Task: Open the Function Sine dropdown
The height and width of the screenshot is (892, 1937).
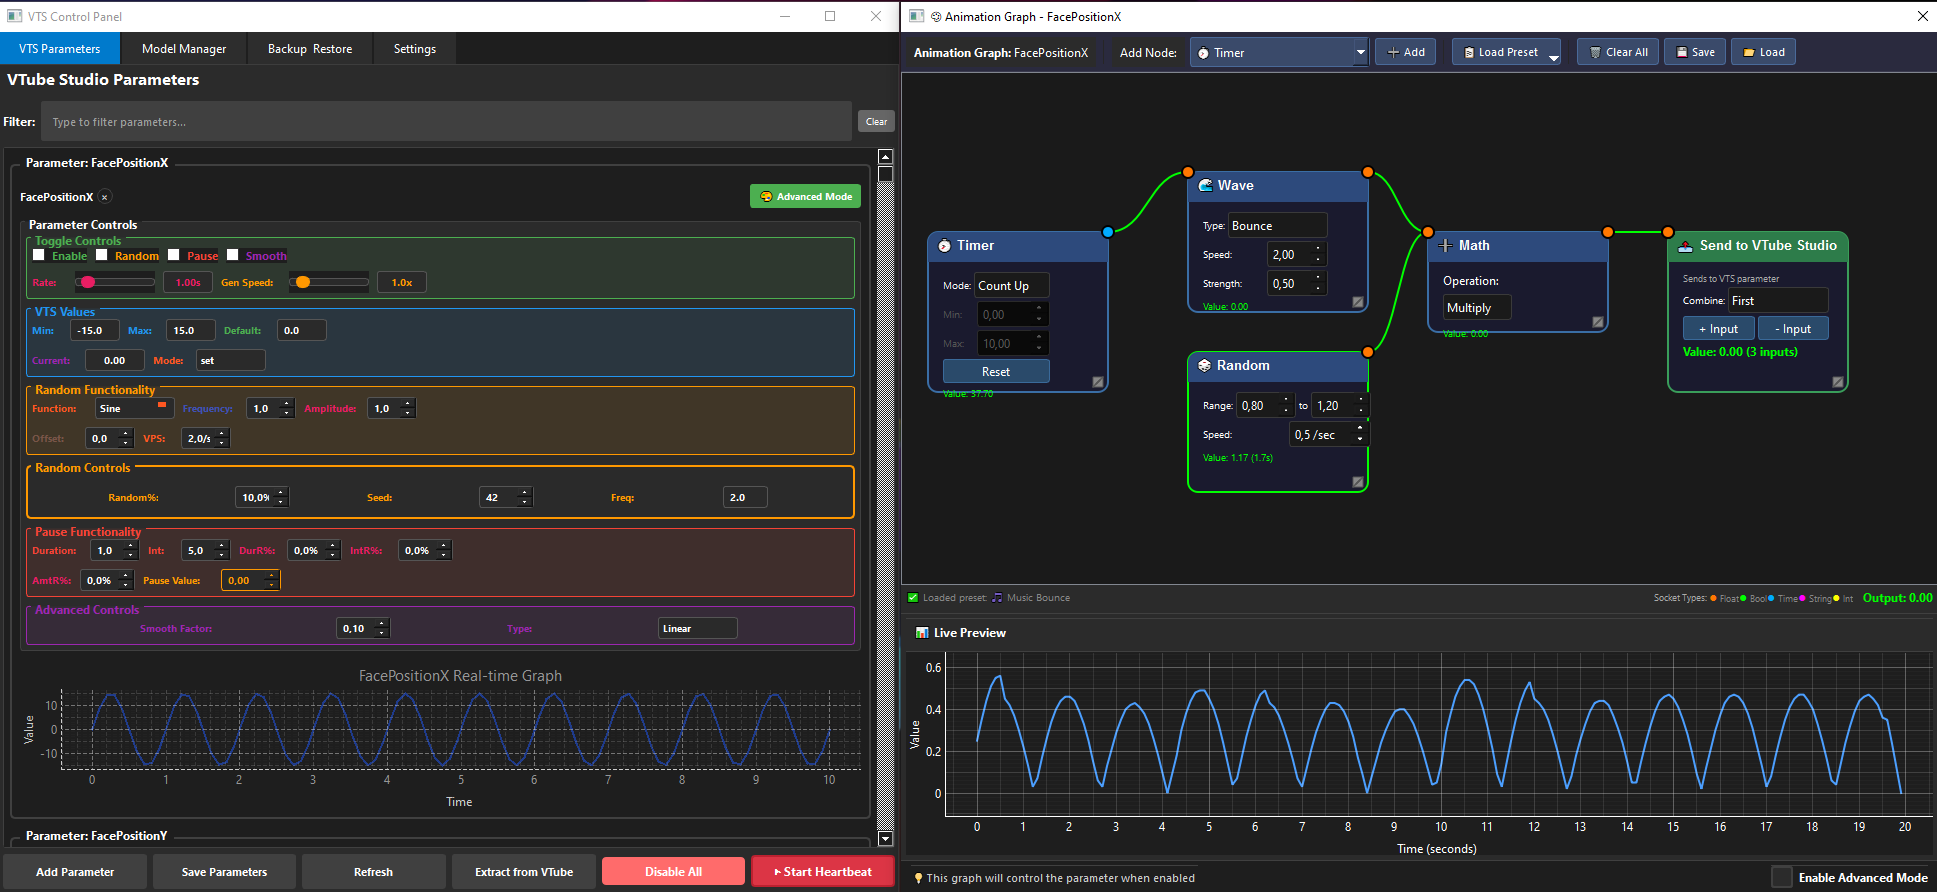Action: 134,409
